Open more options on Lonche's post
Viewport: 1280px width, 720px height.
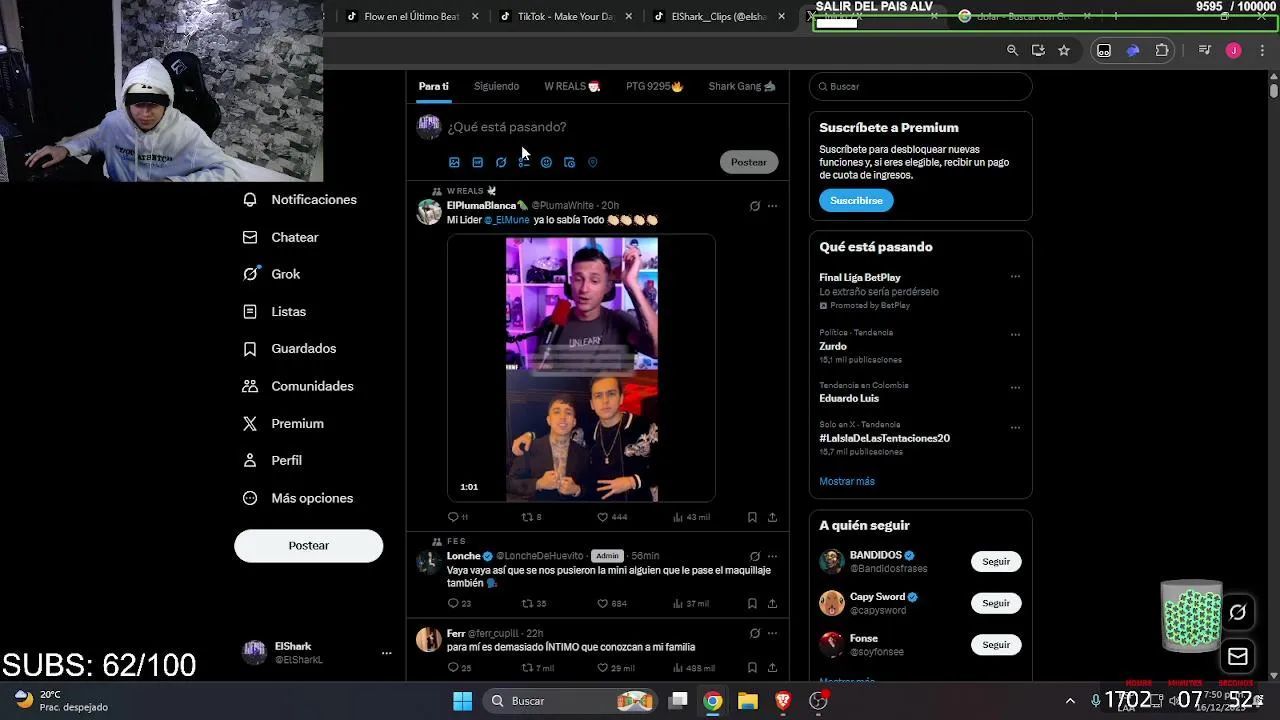coord(772,556)
